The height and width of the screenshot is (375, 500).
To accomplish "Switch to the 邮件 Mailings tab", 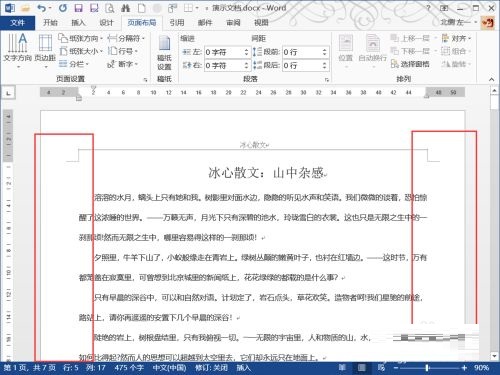I will click(205, 23).
